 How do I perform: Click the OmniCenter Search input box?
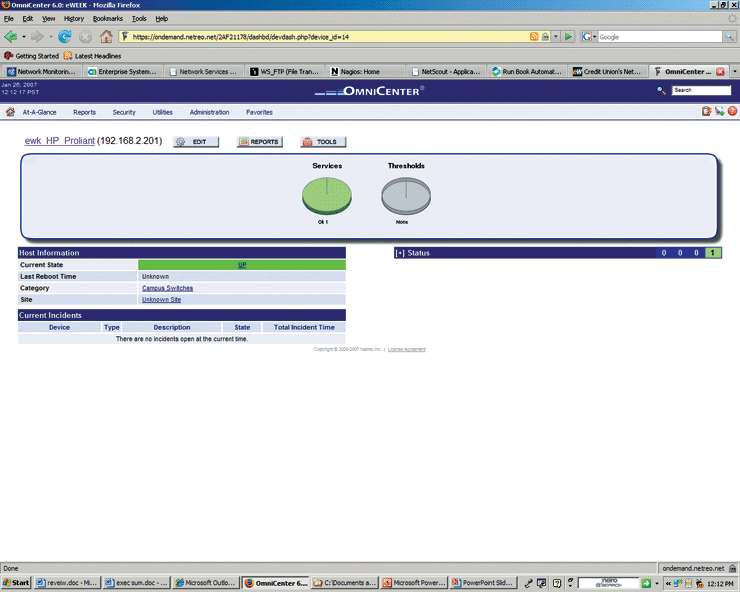(x=701, y=90)
